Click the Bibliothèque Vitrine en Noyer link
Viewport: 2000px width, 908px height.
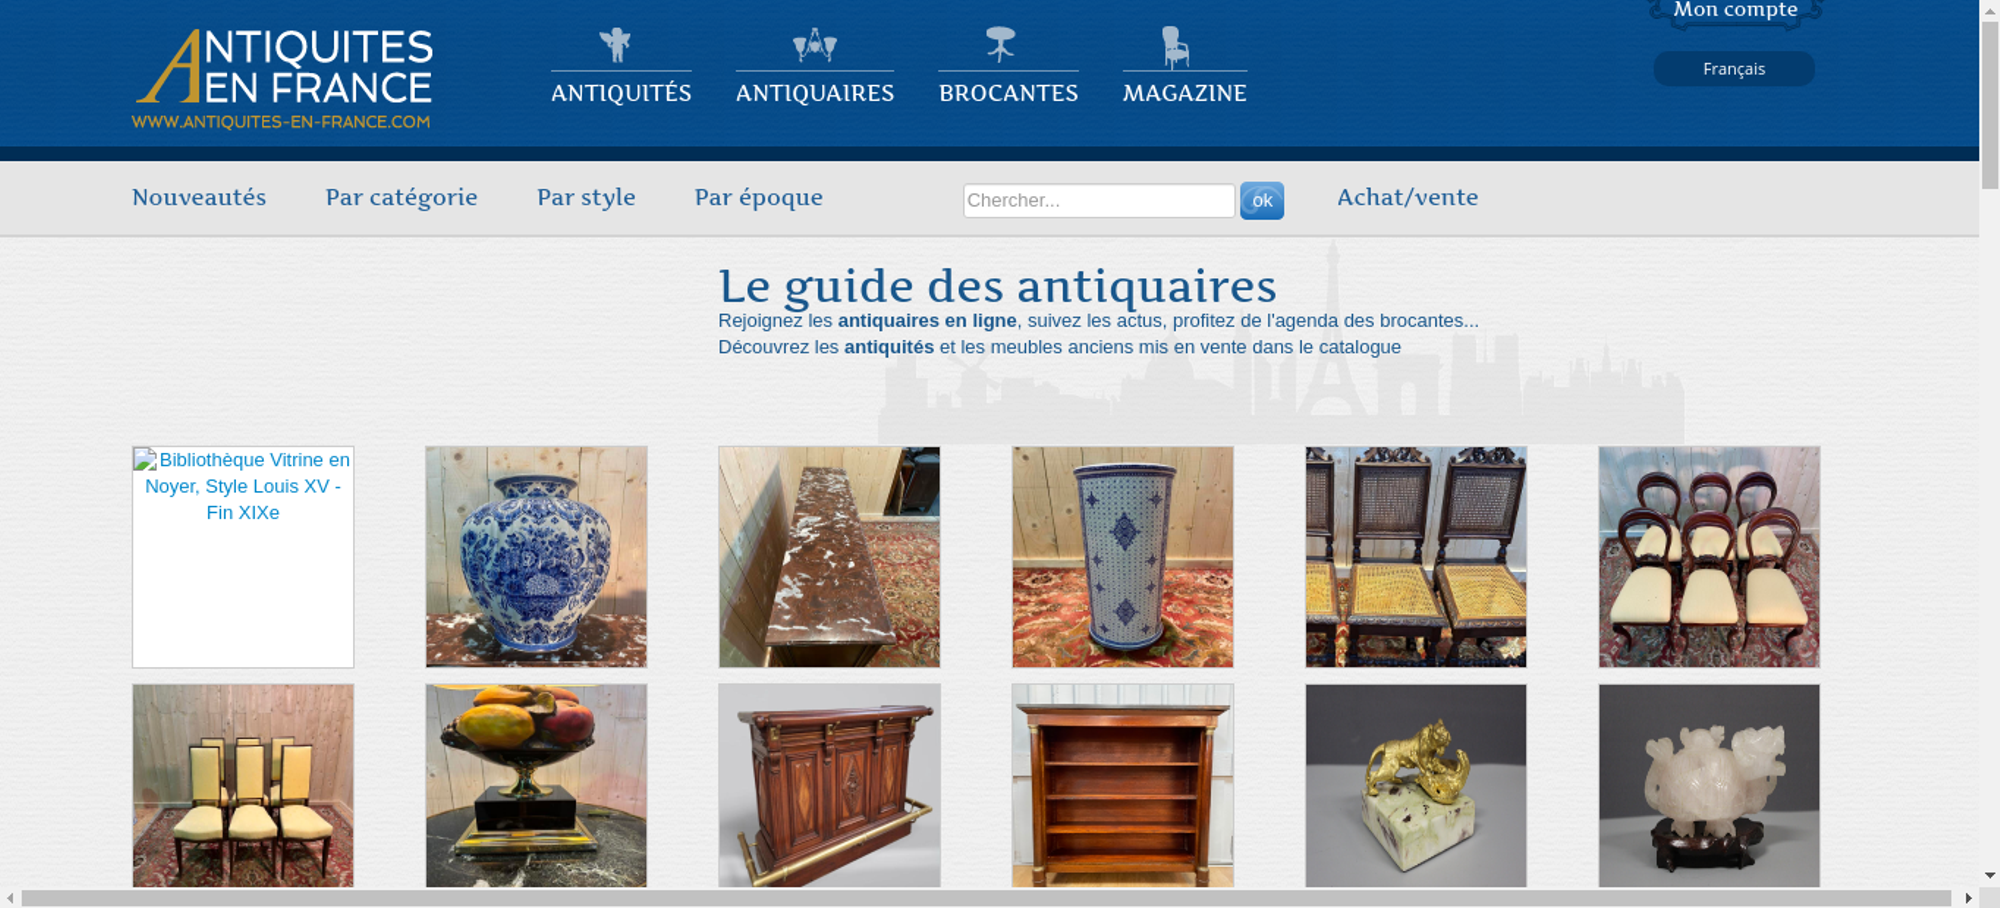tap(243, 486)
